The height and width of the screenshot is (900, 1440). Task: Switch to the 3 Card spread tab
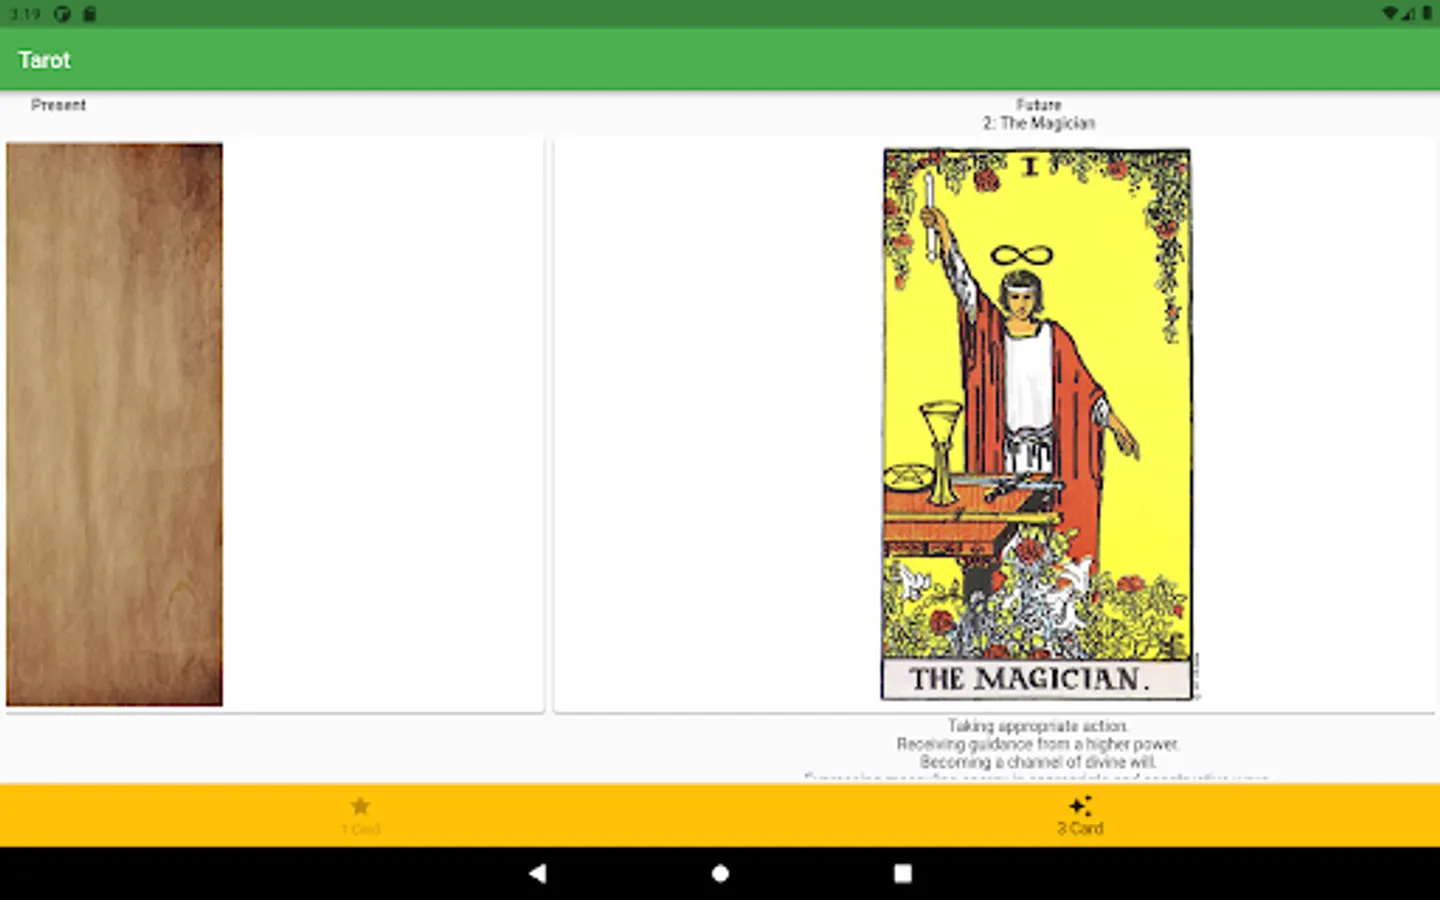pos(1080,815)
